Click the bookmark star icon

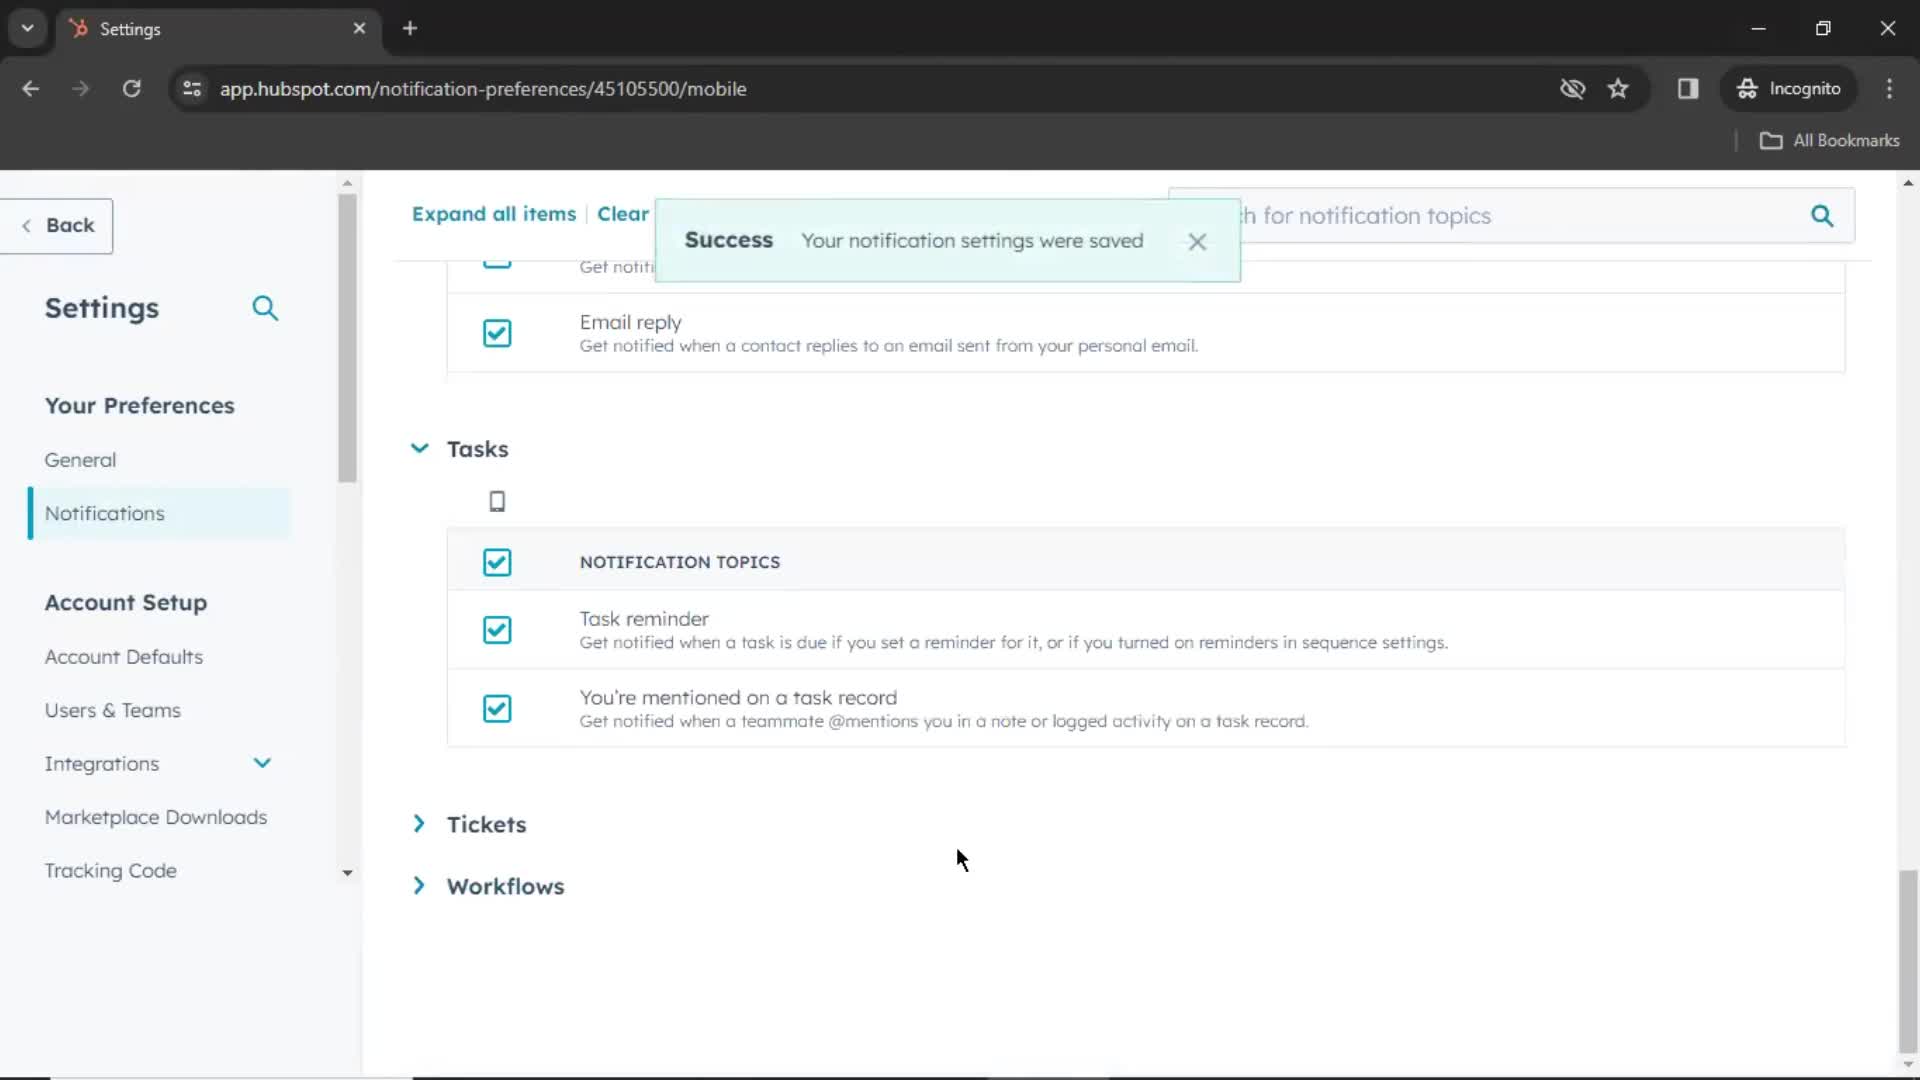click(x=1619, y=88)
